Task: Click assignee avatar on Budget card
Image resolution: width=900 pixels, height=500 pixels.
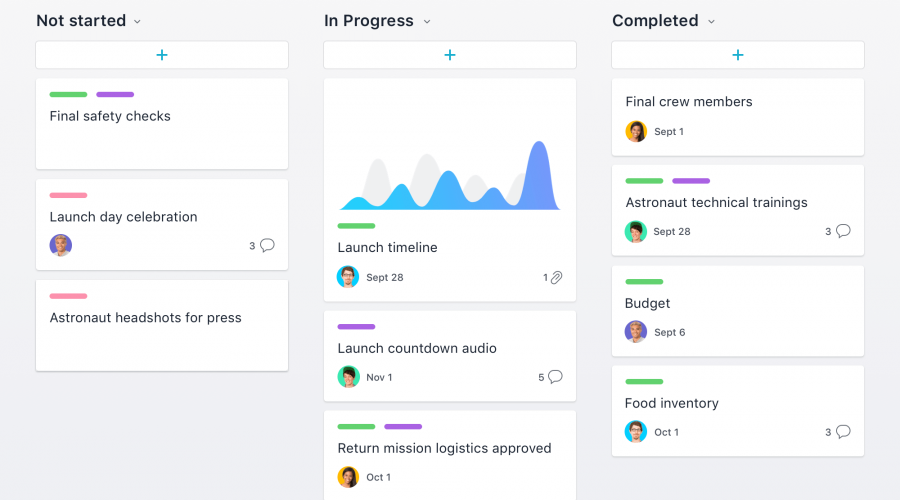Action: pyautogui.click(x=636, y=332)
